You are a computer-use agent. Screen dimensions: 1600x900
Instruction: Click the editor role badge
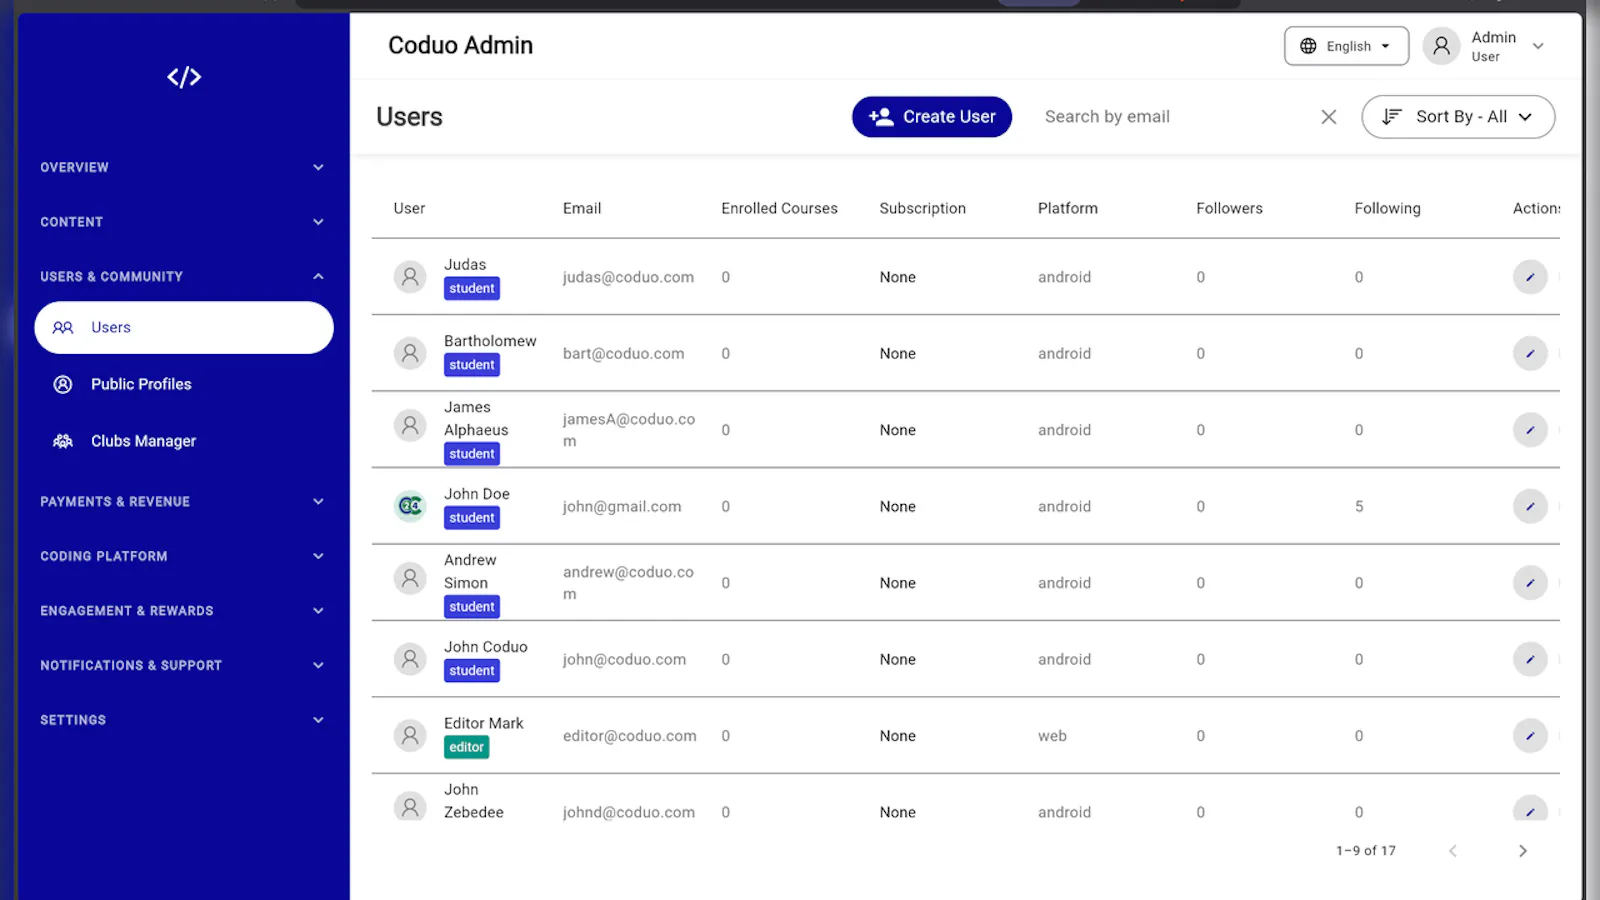[466, 747]
